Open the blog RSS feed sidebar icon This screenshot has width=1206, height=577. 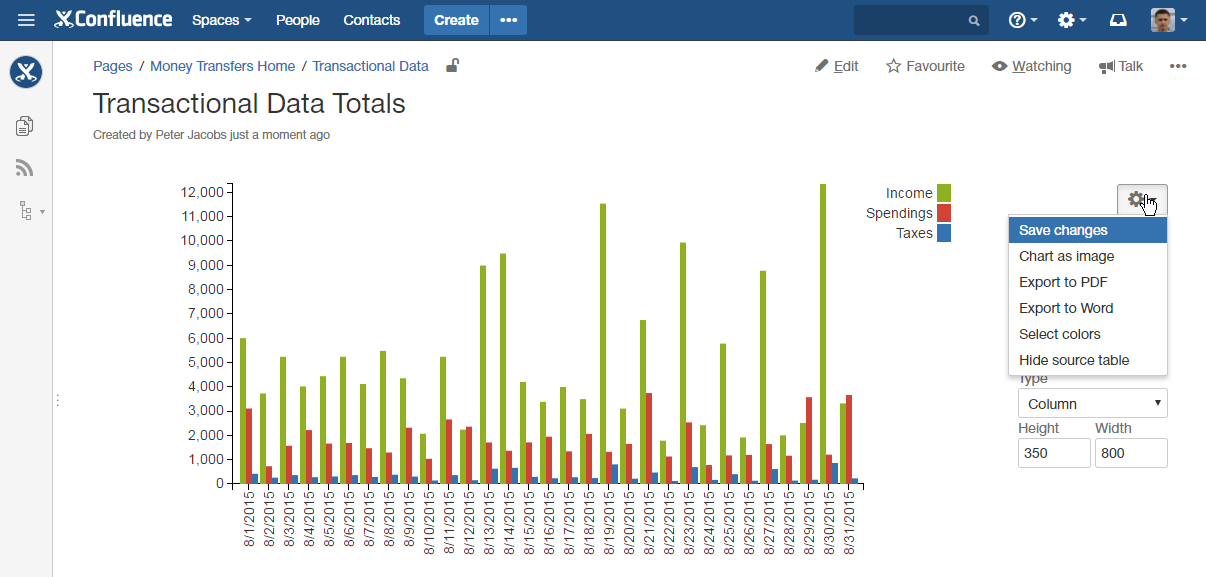26,168
